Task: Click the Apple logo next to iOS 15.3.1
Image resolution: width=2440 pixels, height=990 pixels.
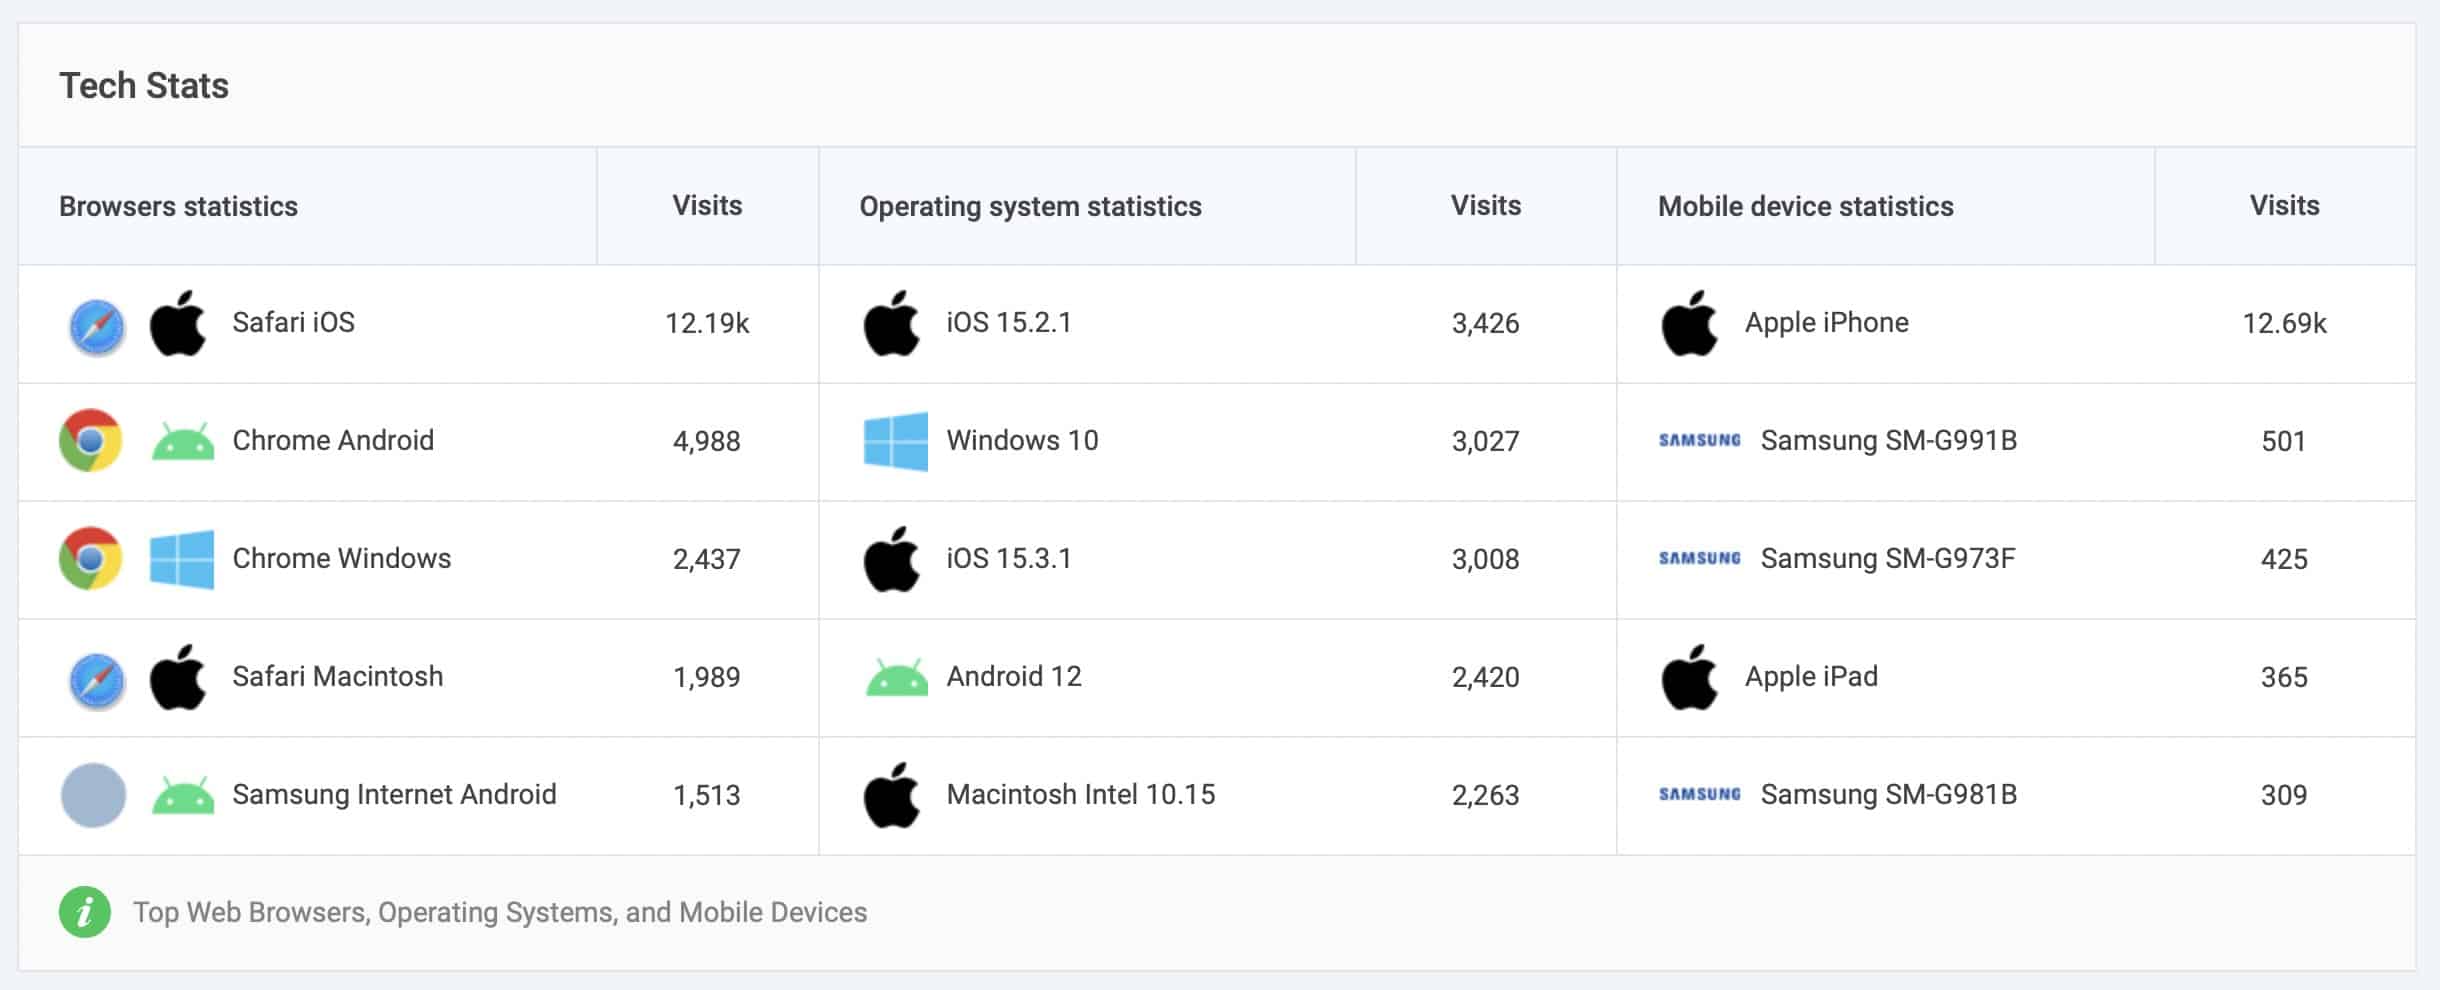Action: click(892, 559)
